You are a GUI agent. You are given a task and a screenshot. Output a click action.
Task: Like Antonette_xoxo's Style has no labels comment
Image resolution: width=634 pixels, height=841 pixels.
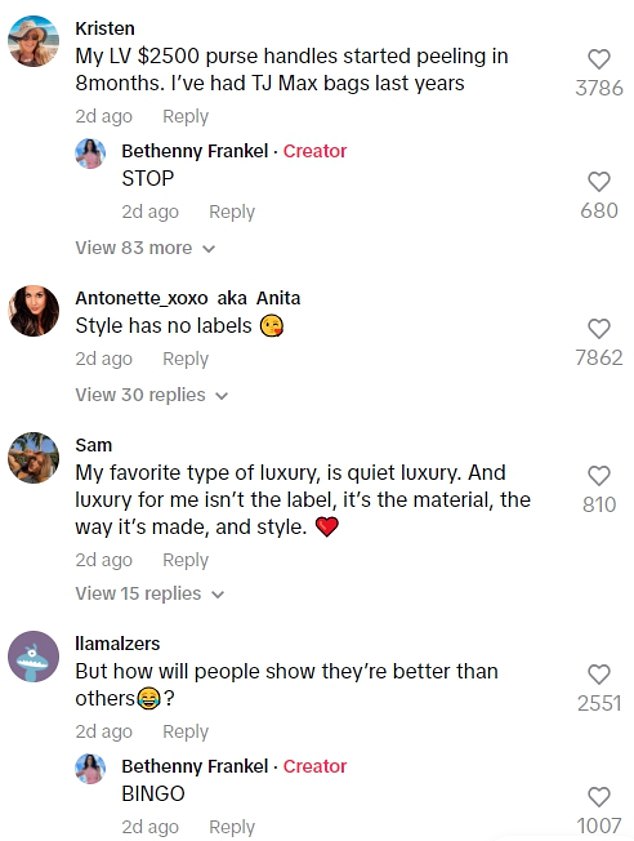pos(598,328)
